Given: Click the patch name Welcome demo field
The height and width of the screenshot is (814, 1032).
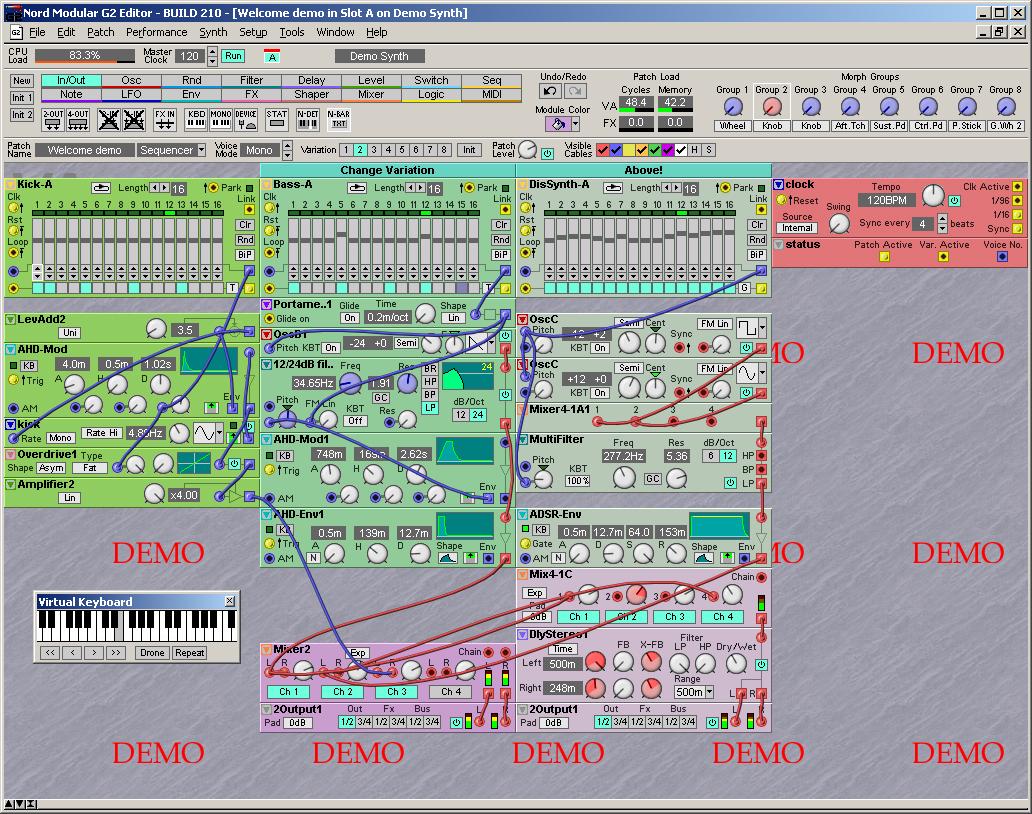Looking at the screenshot, I should (x=85, y=150).
